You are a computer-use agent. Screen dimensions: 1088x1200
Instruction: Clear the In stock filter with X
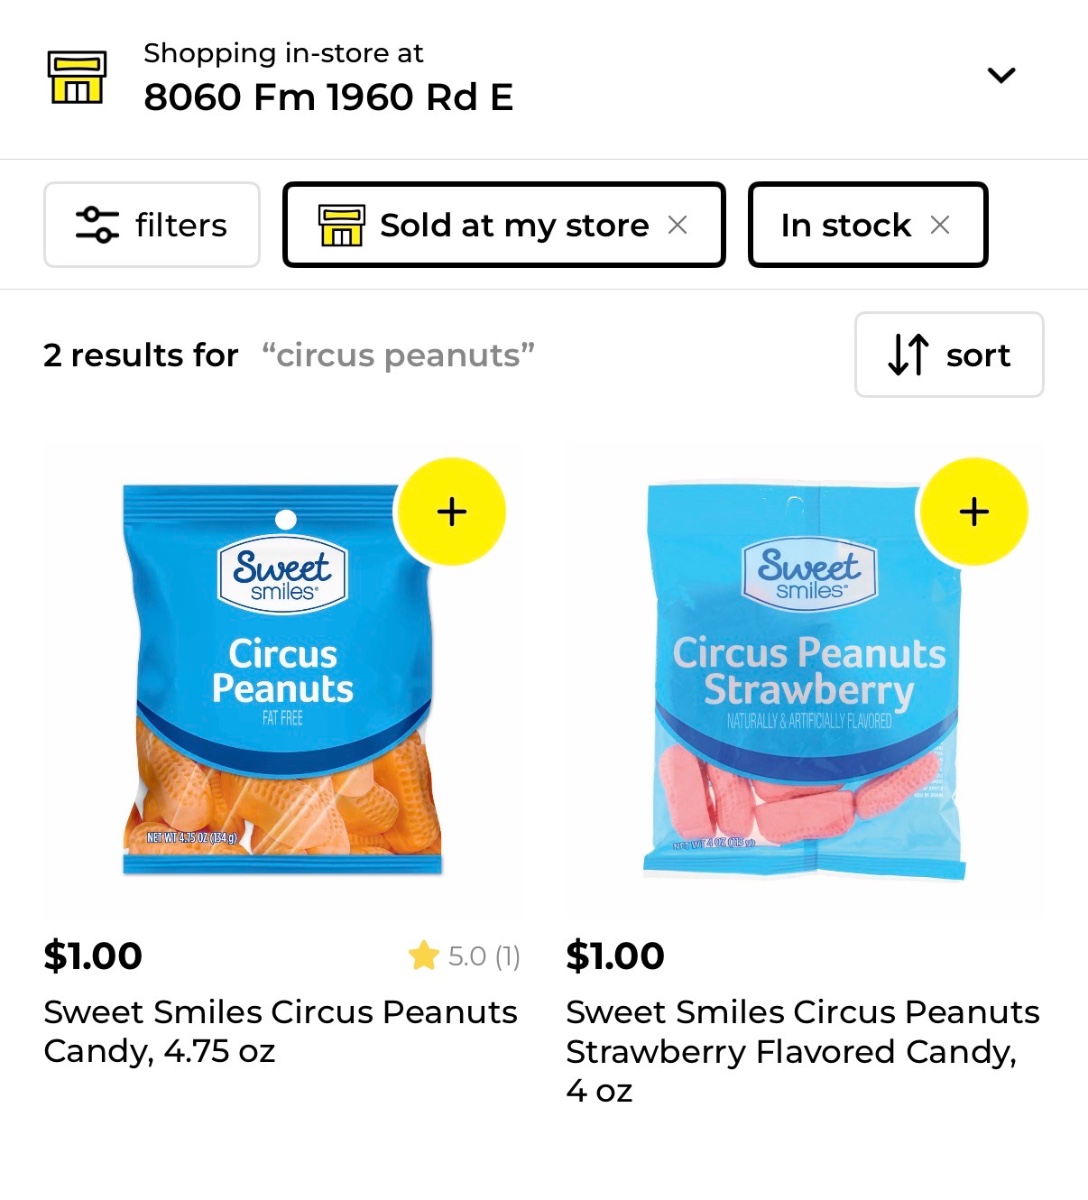[x=940, y=225]
